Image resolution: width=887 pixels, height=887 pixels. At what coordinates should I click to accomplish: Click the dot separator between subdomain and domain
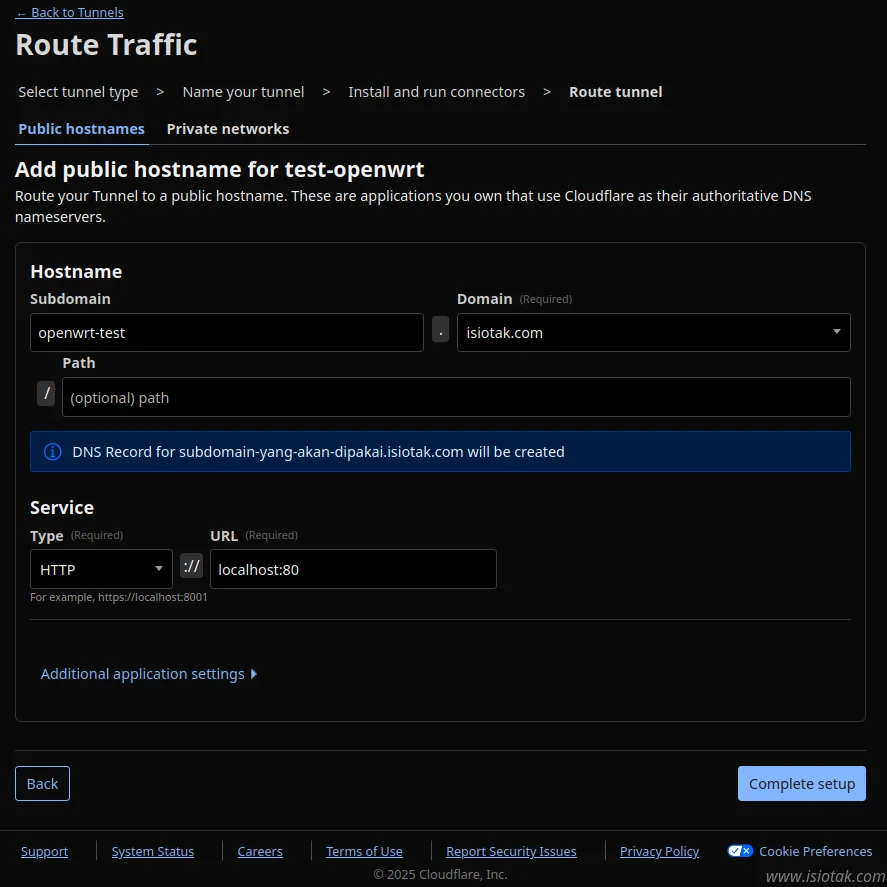point(440,329)
